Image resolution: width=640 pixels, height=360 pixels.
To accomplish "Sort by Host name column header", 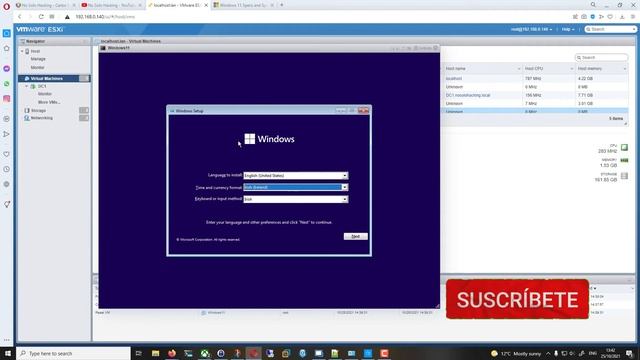I will pos(482,69).
